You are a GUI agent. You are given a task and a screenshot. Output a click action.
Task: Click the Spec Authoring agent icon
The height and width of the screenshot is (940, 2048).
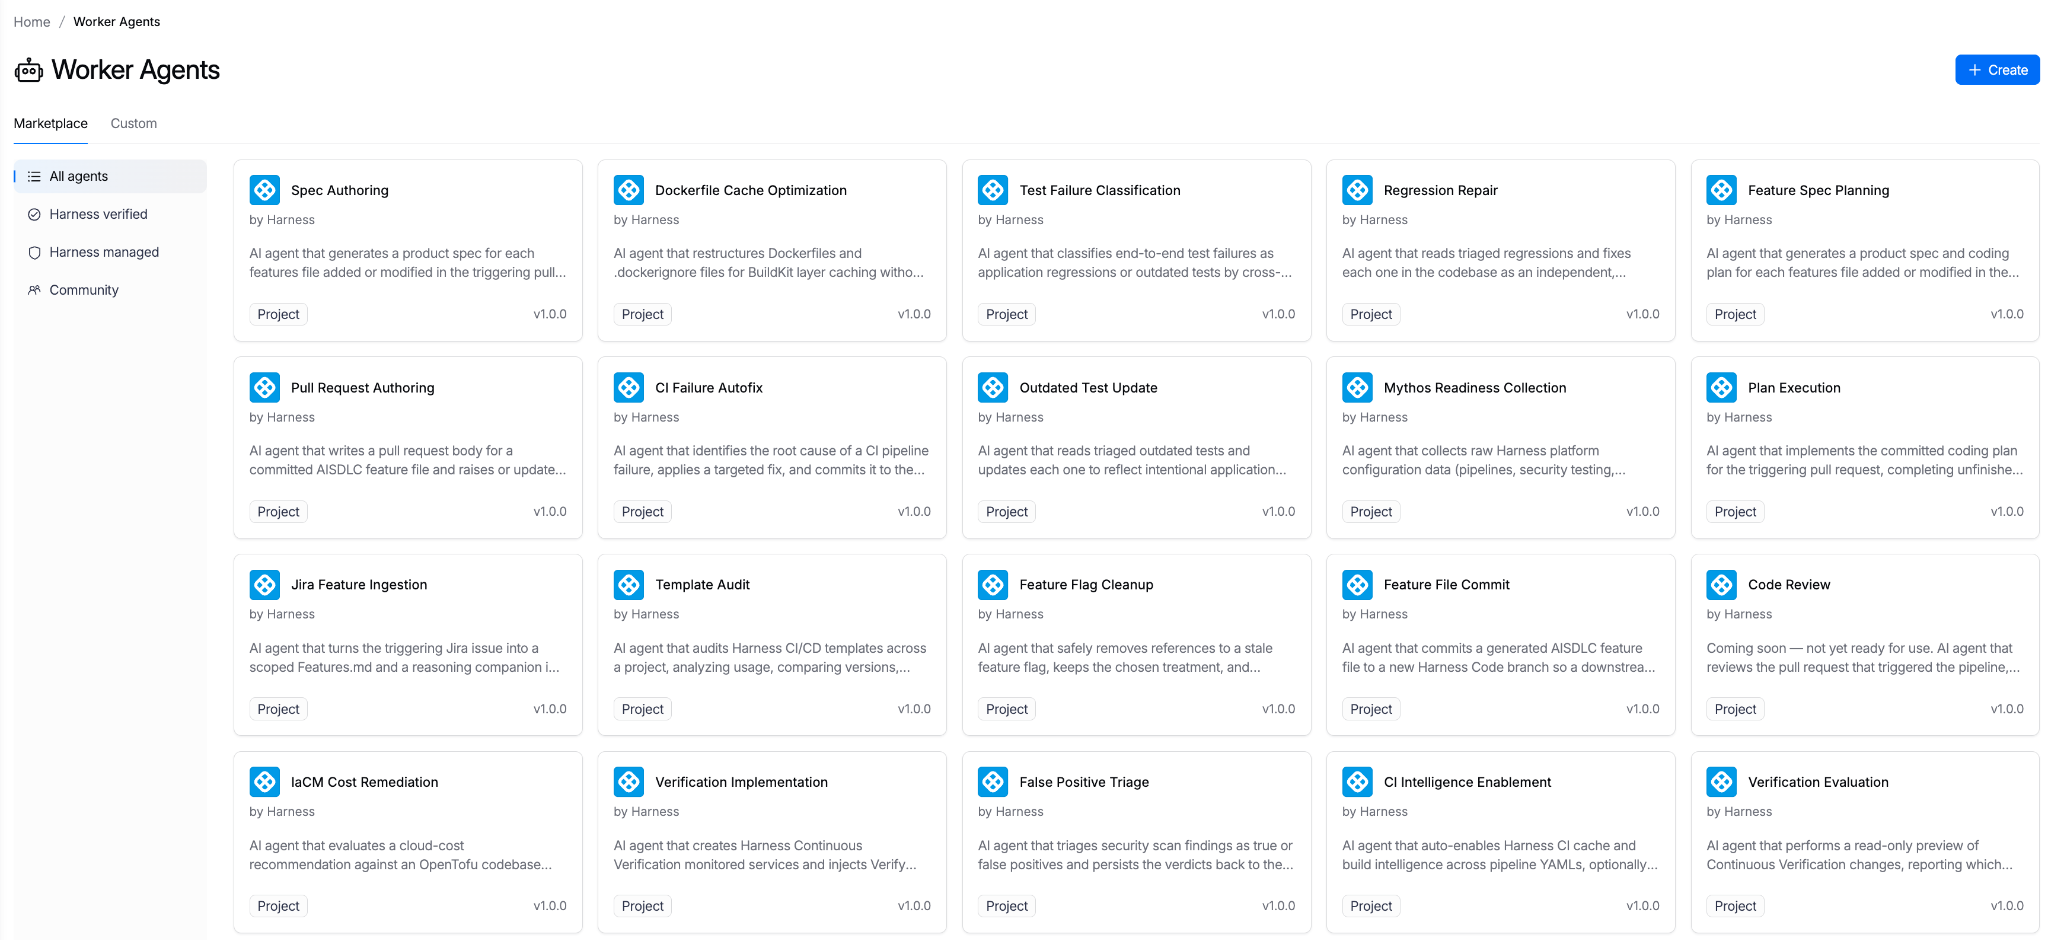point(265,190)
